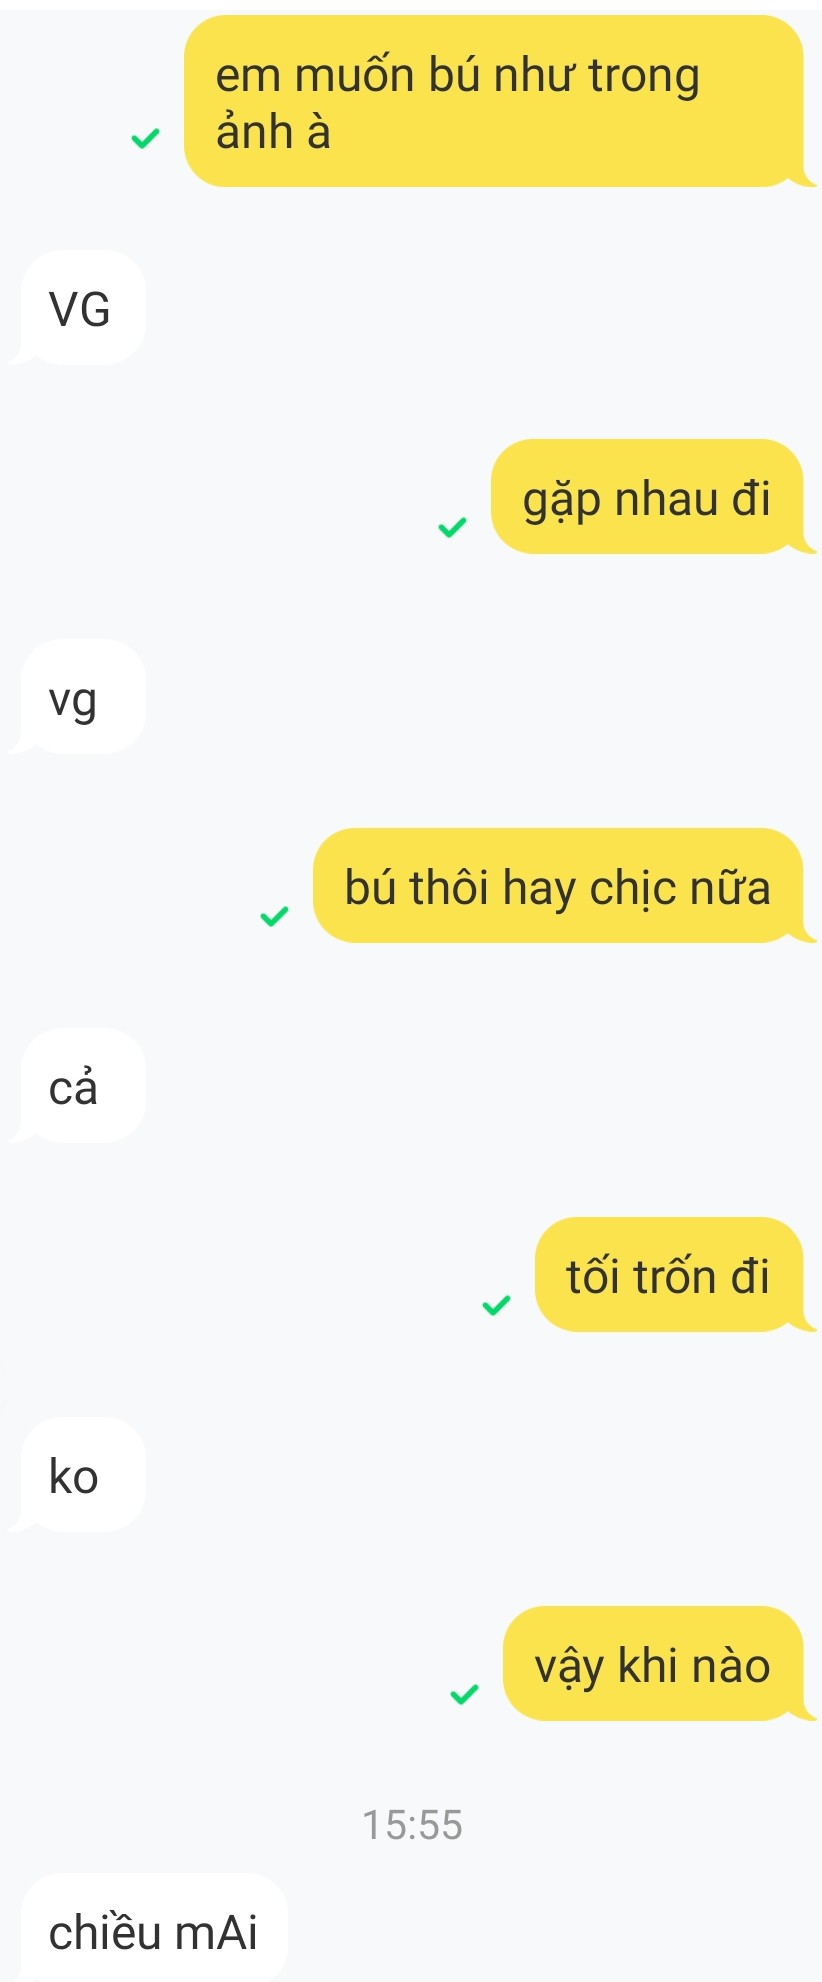
Task: Select the lowercase 'vg' received message bubble
Action: click(82, 697)
